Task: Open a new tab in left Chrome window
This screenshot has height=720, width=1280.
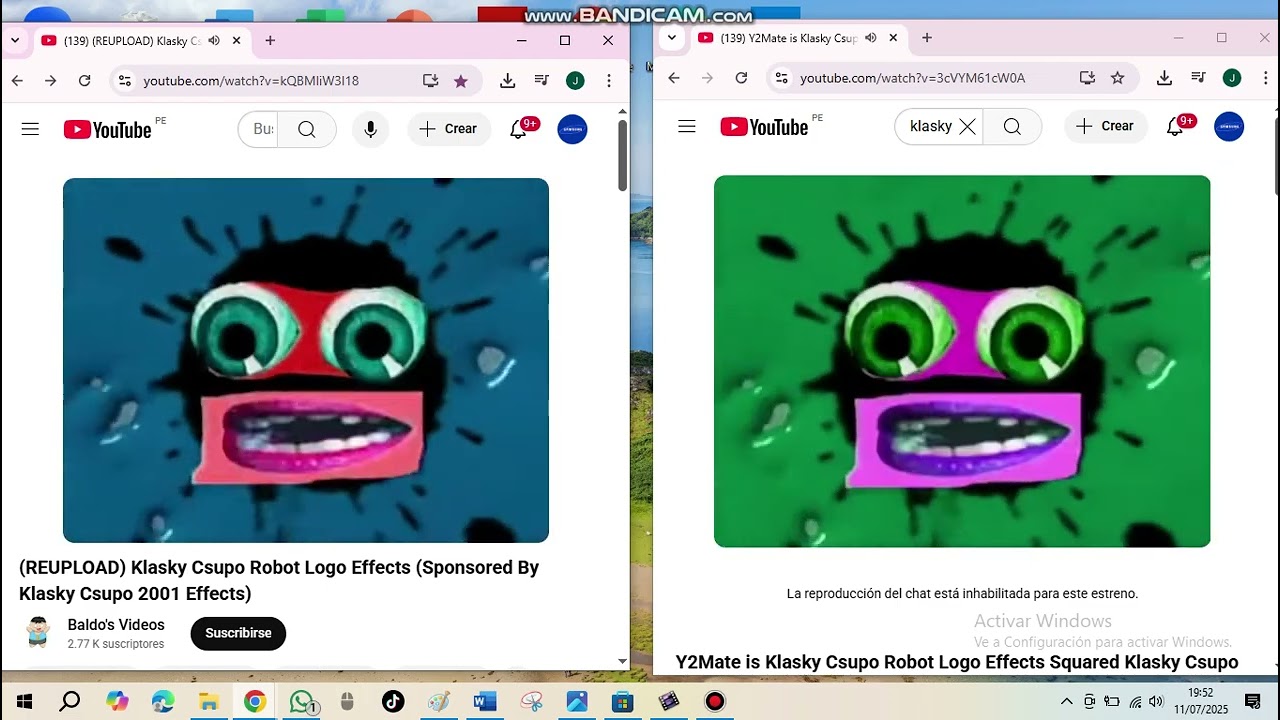Action: pos(270,40)
